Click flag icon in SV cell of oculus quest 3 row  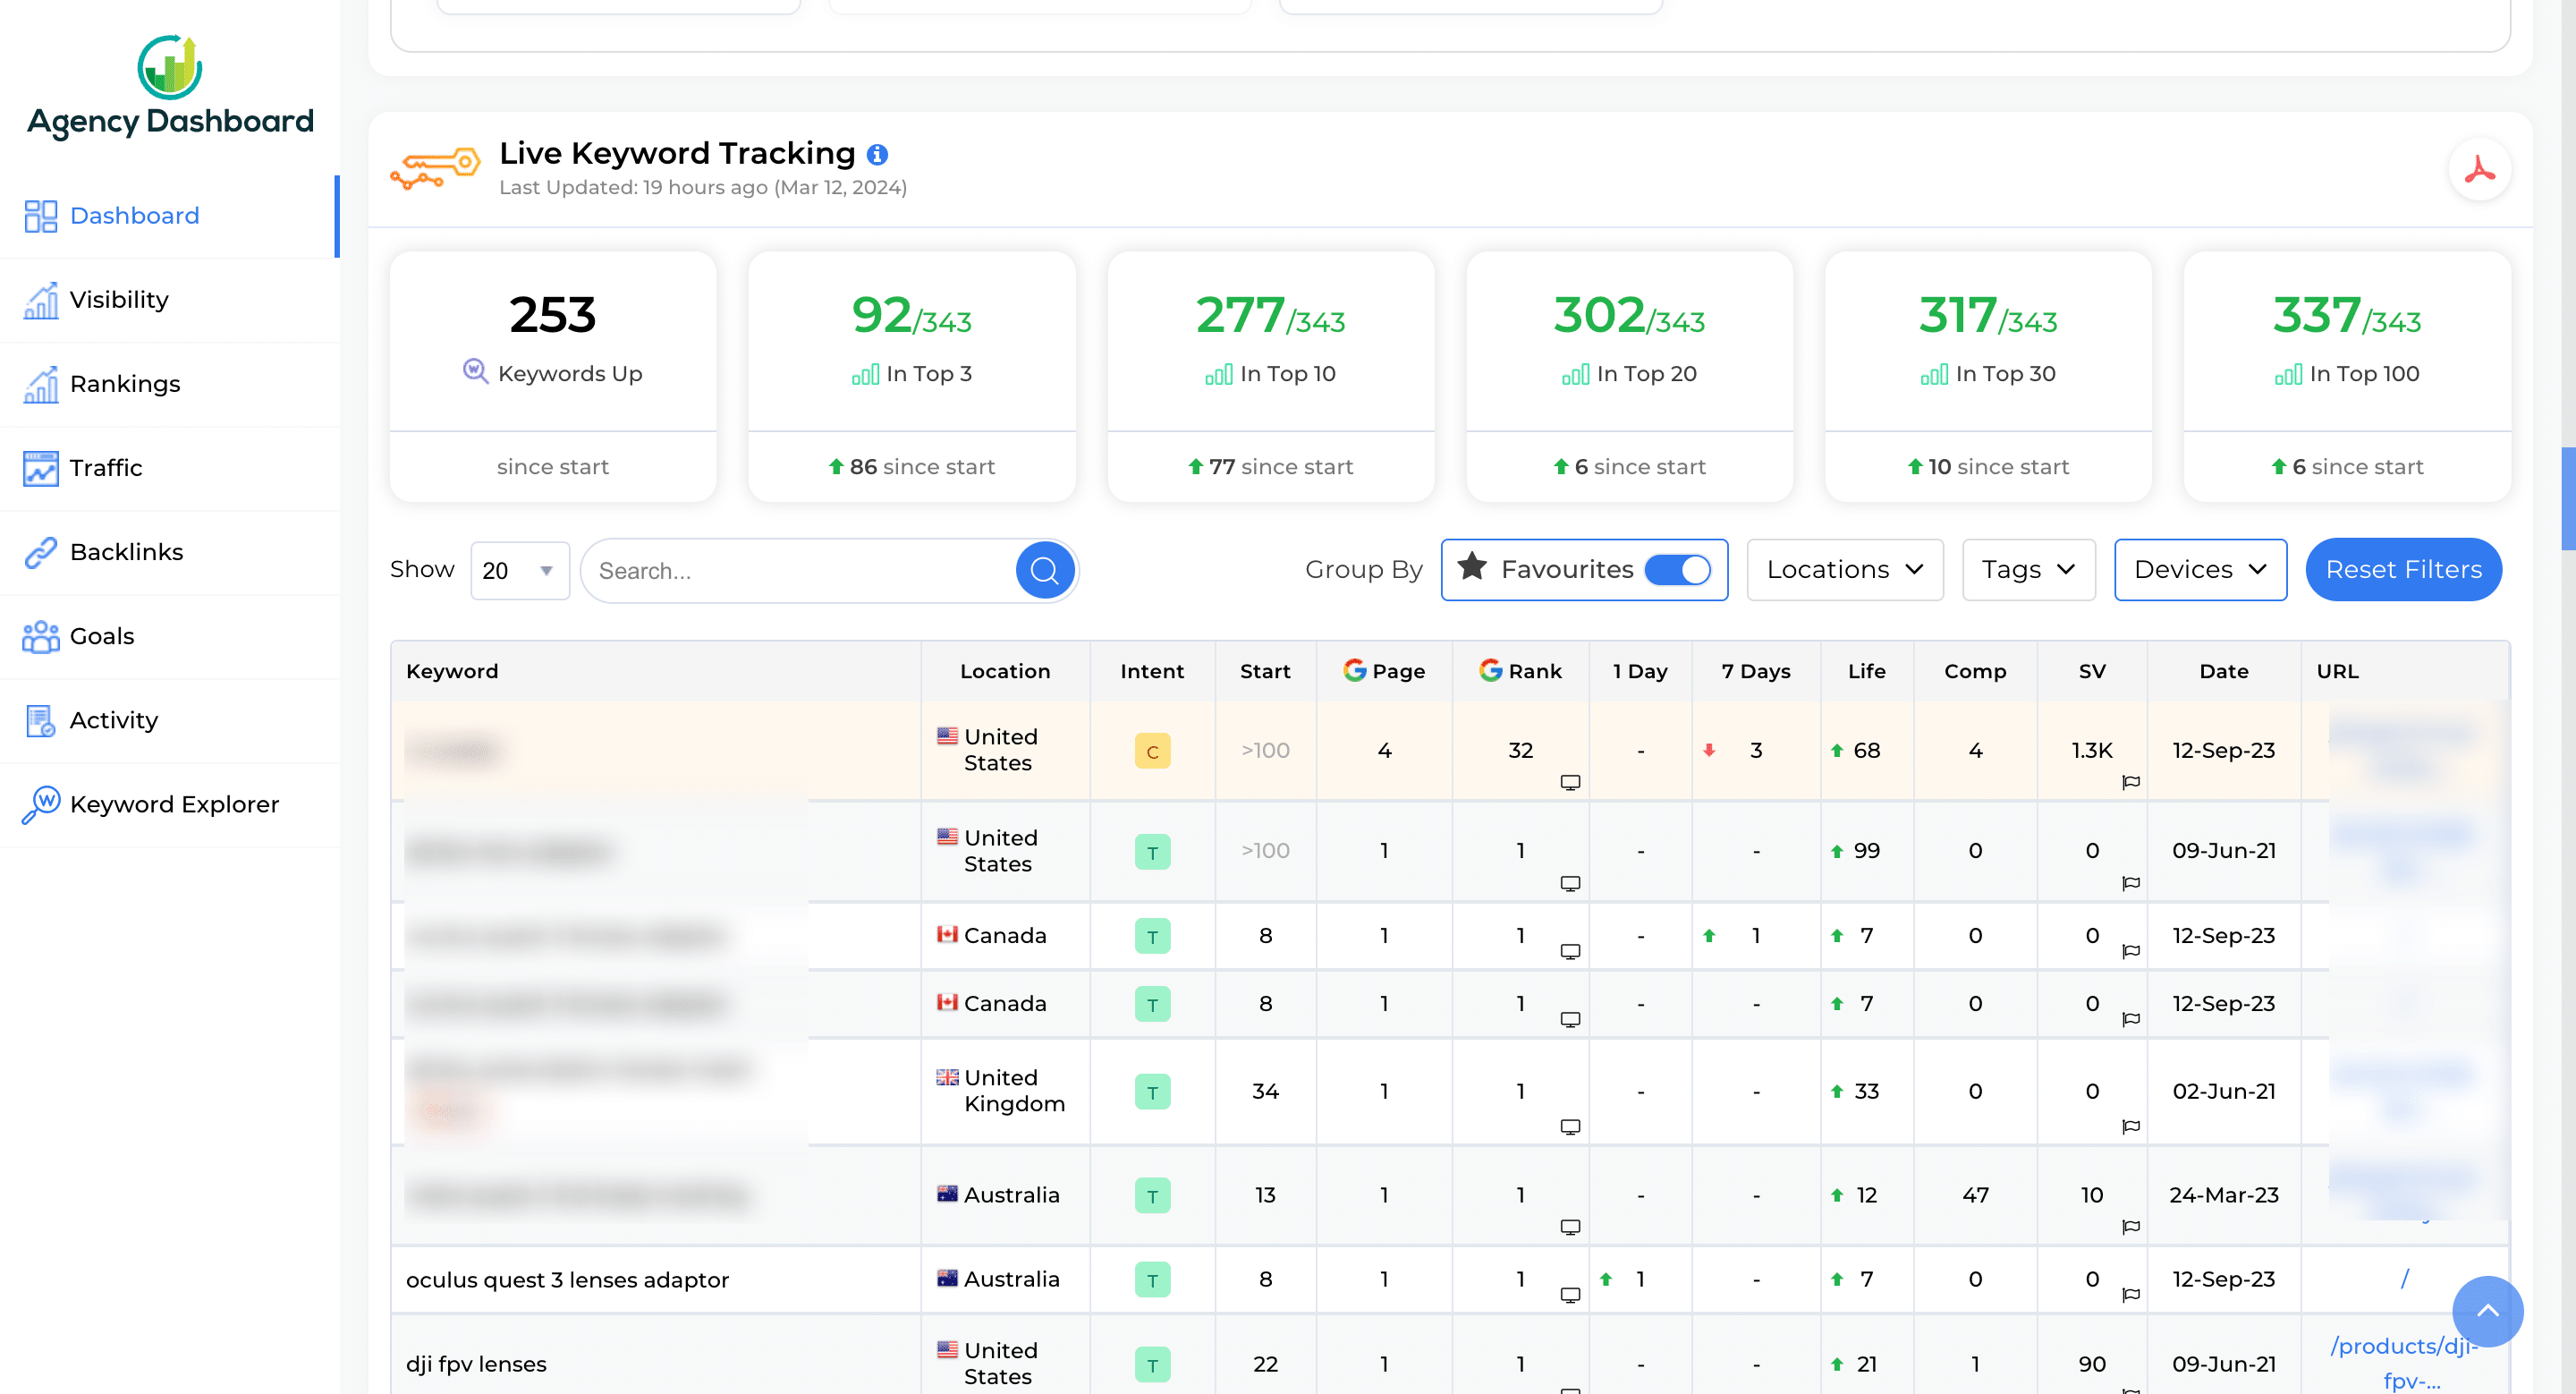pyautogui.click(x=2130, y=1295)
